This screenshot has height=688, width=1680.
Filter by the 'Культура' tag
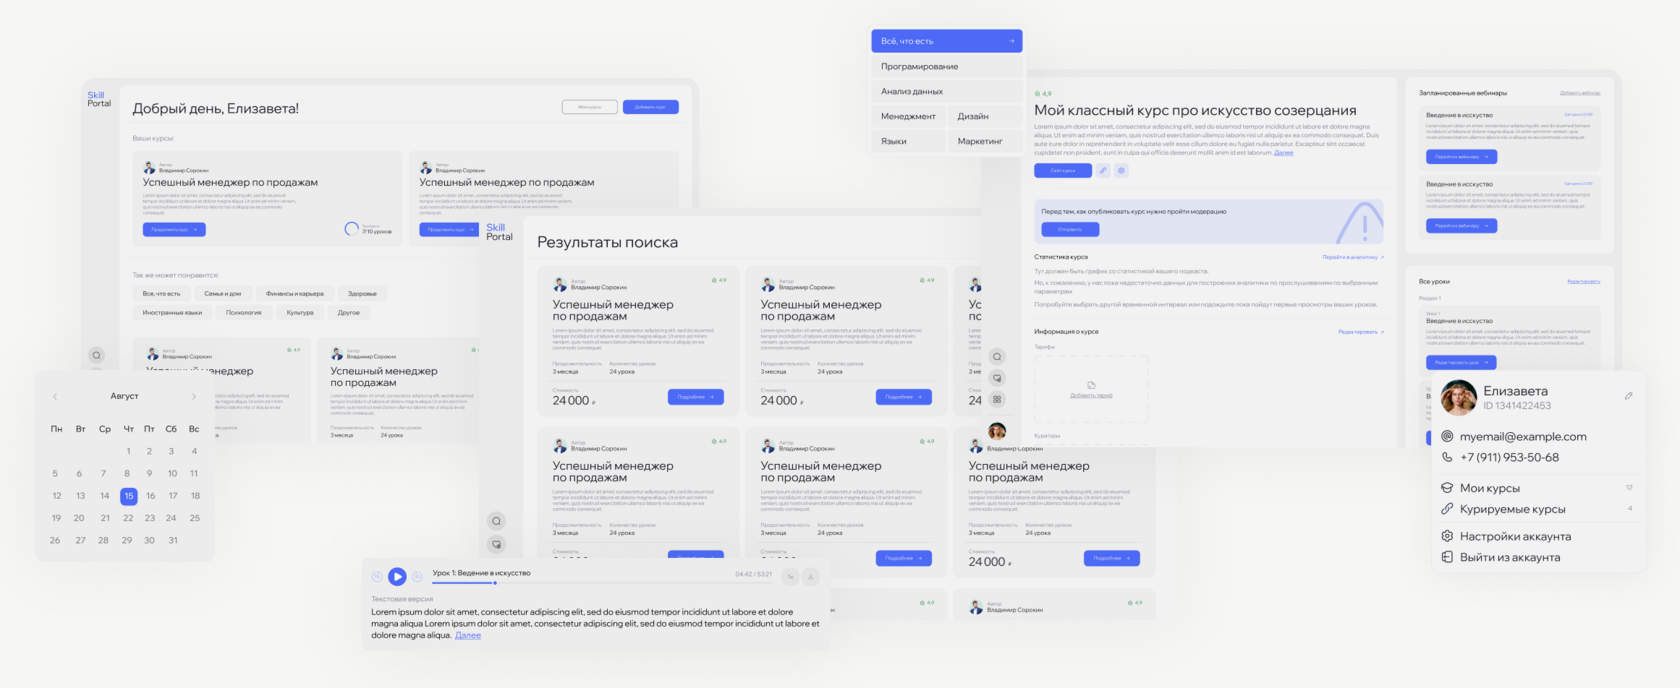tap(300, 312)
